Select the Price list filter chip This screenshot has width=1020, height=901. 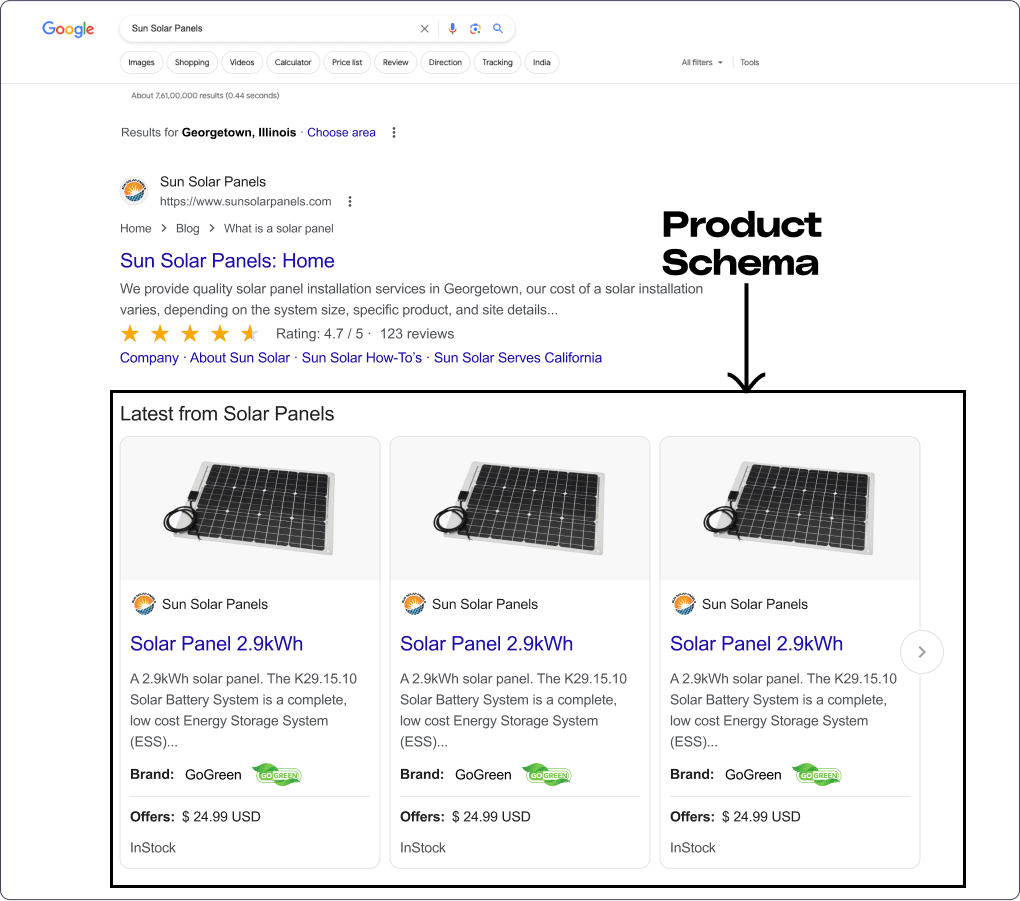[x=346, y=62]
